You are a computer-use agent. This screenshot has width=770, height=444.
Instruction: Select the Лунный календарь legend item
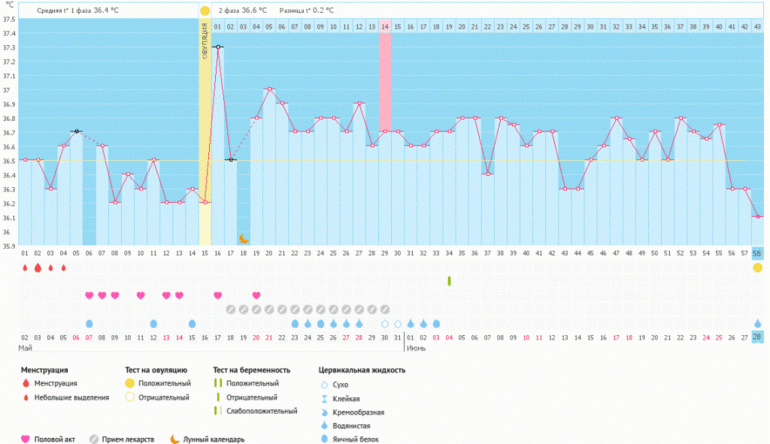tap(209, 438)
